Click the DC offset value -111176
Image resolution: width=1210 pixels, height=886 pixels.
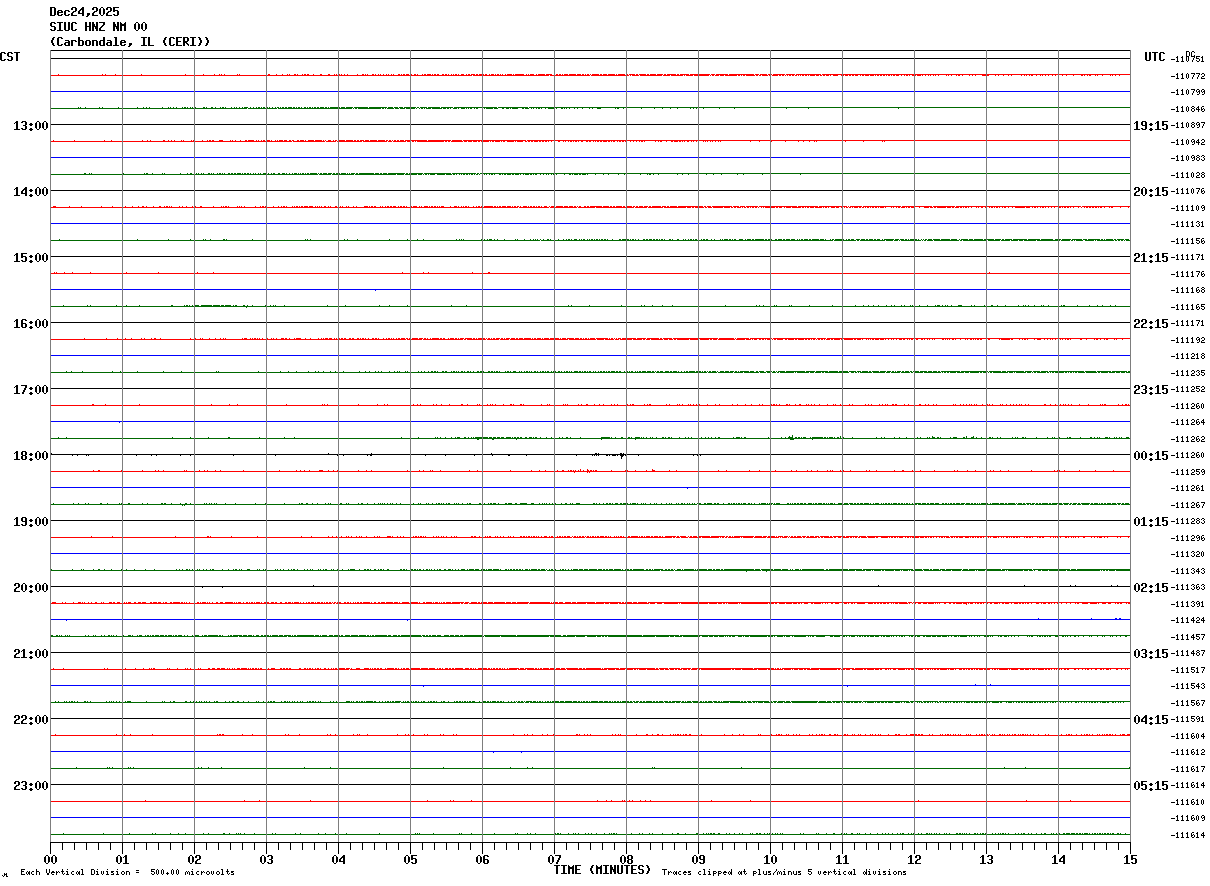click(1188, 275)
